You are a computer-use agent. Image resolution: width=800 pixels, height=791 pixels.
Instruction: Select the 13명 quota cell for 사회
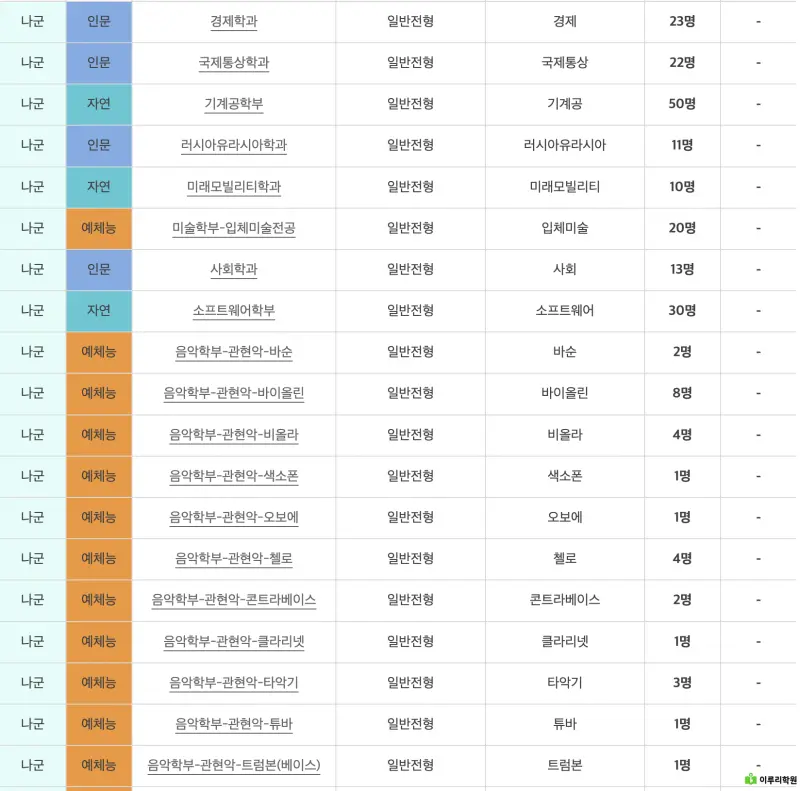(682, 269)
